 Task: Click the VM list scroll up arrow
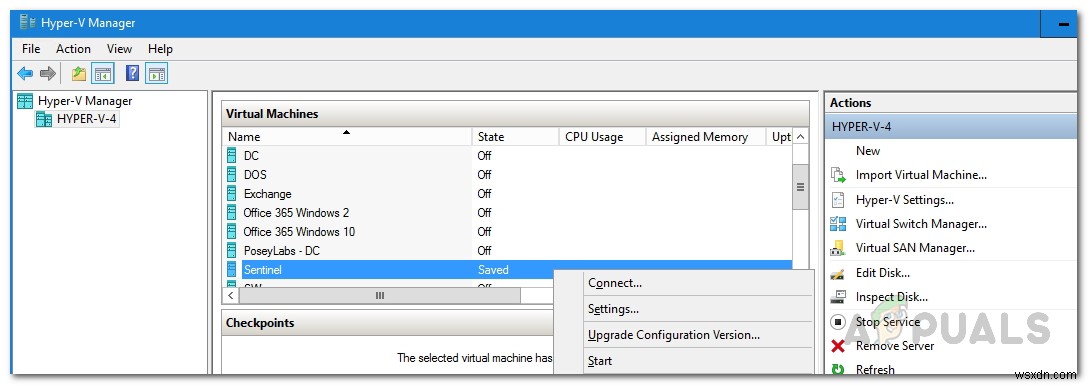800,137
